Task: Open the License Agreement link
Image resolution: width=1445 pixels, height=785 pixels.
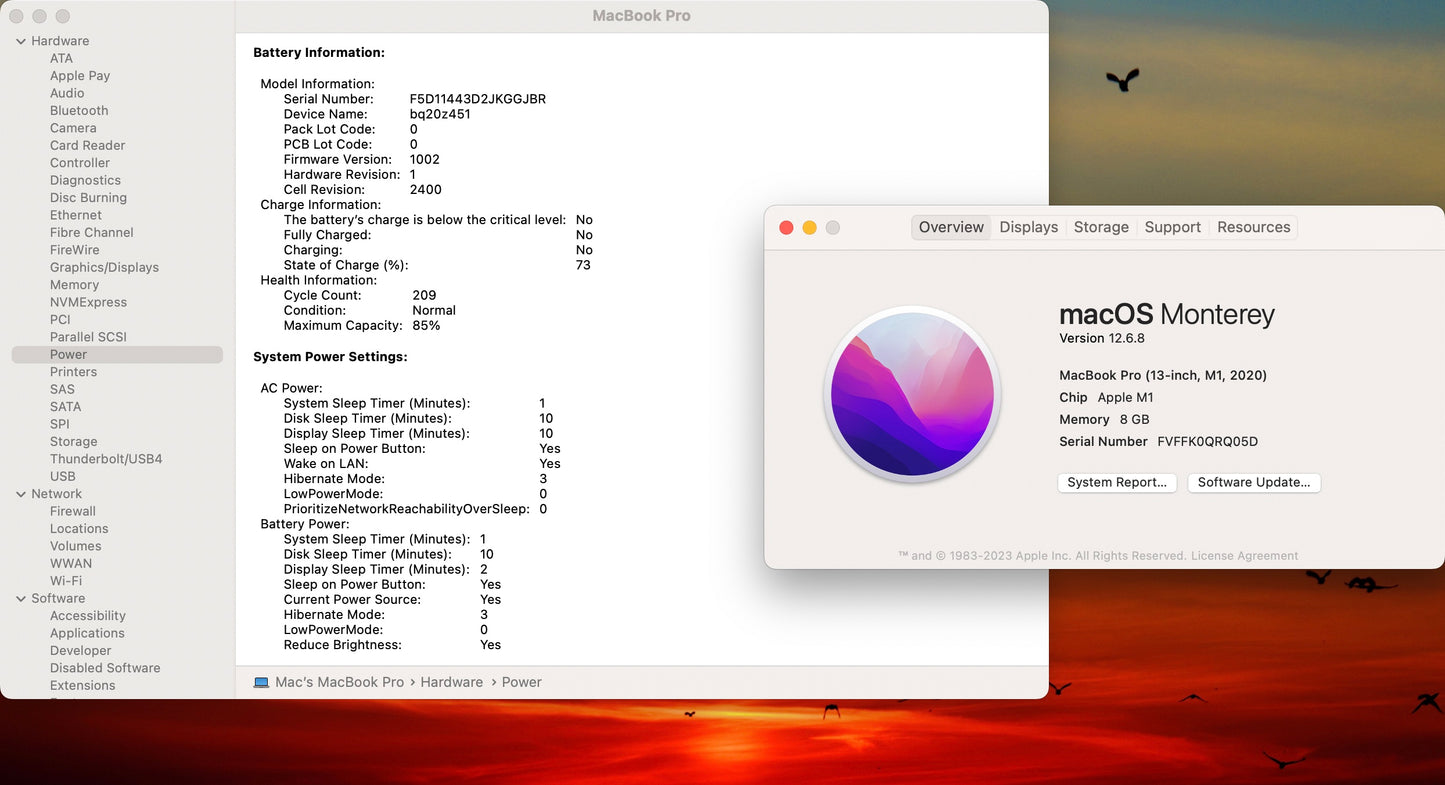Action: 1244,556
